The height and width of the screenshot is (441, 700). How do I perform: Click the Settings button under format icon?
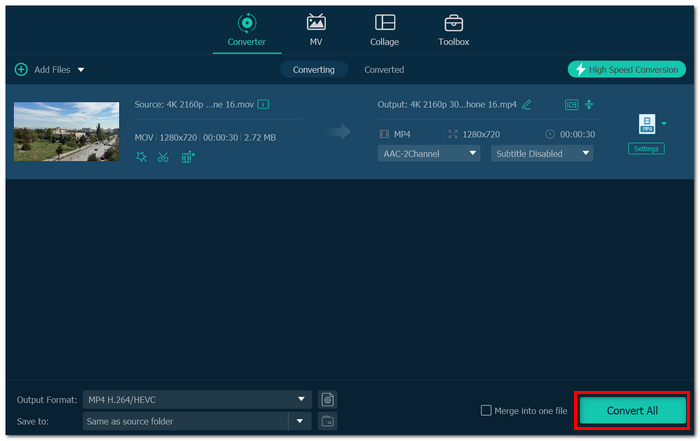point(646,149)
